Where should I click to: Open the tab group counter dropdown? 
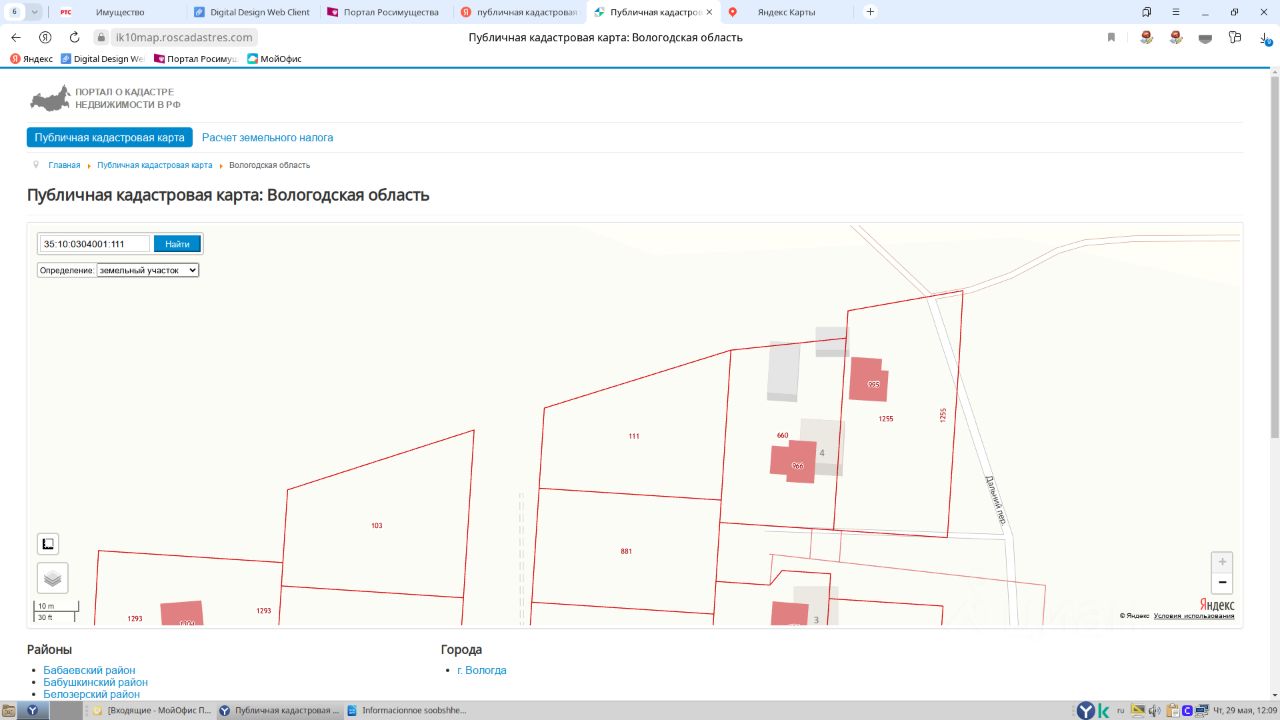(x=35, y=12)
